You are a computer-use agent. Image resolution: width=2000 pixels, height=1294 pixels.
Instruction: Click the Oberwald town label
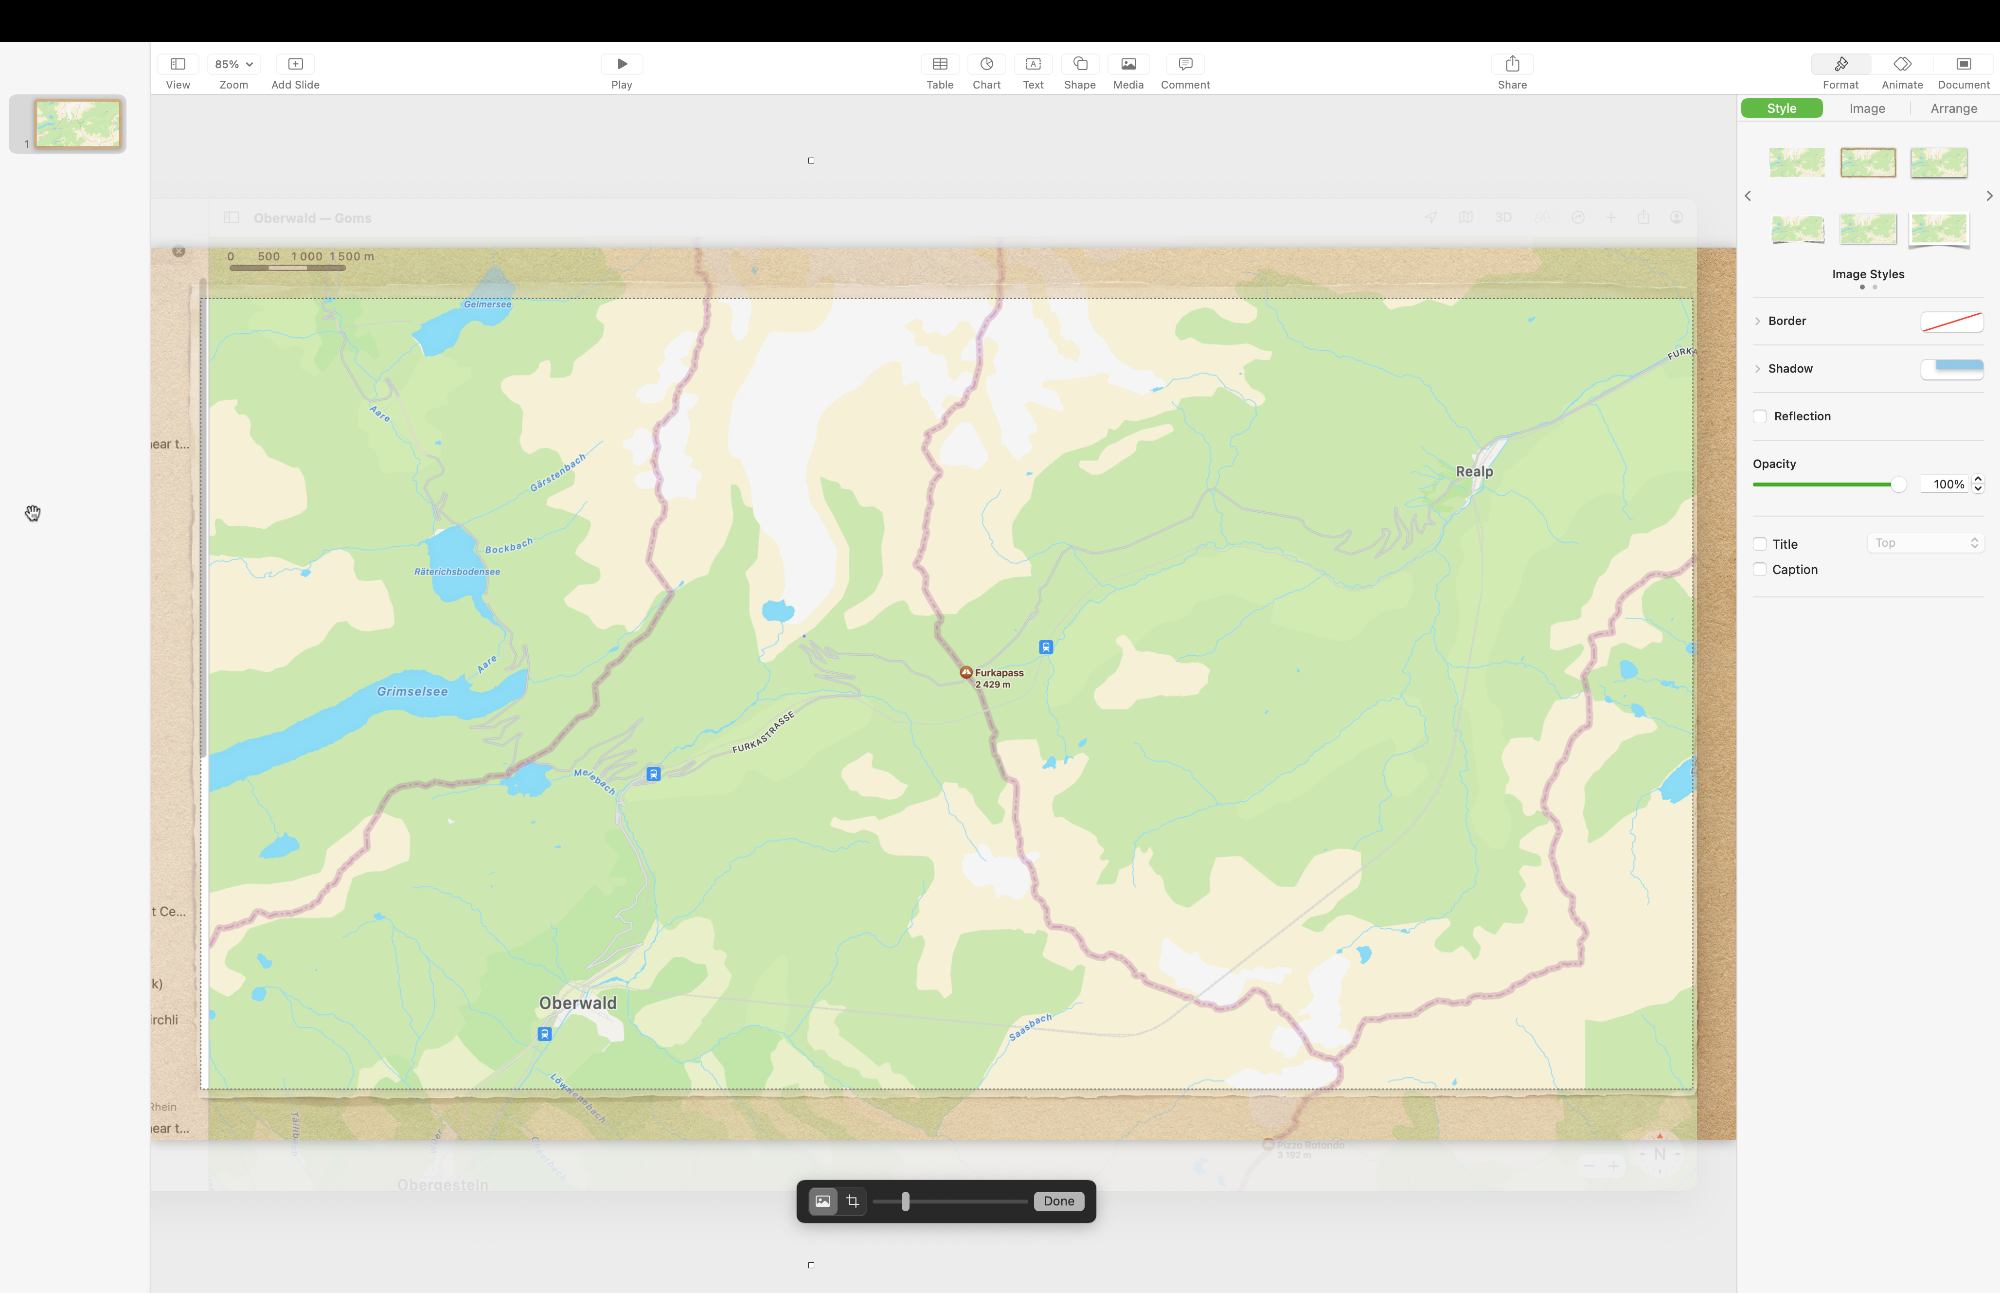point(578,1003)
